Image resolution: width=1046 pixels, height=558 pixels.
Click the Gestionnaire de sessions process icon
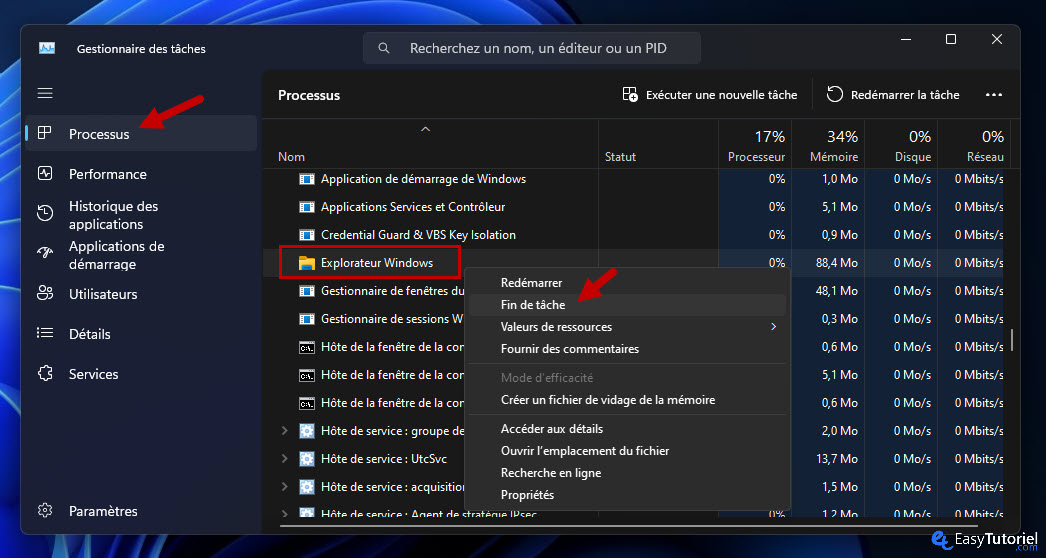[306, 319]
